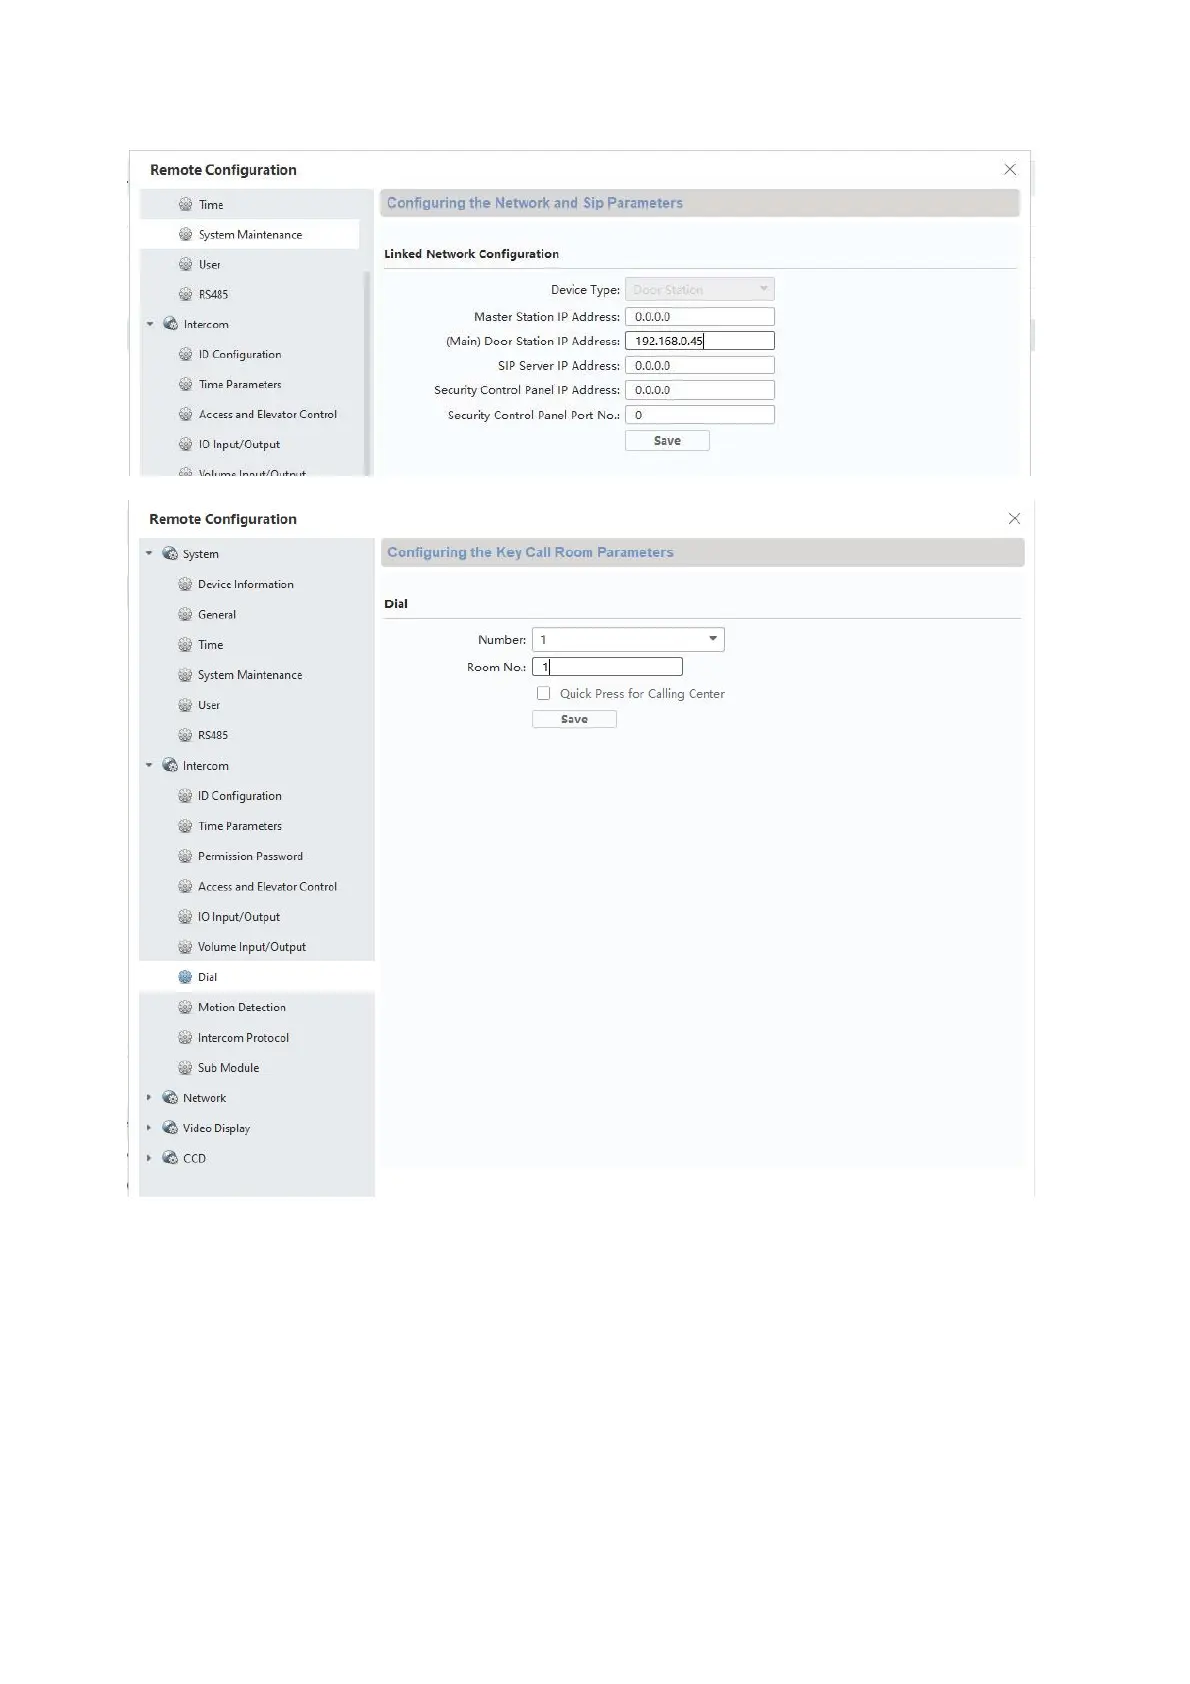
Task: Click gear icon beside General
Action: click(x=184, y=614)
